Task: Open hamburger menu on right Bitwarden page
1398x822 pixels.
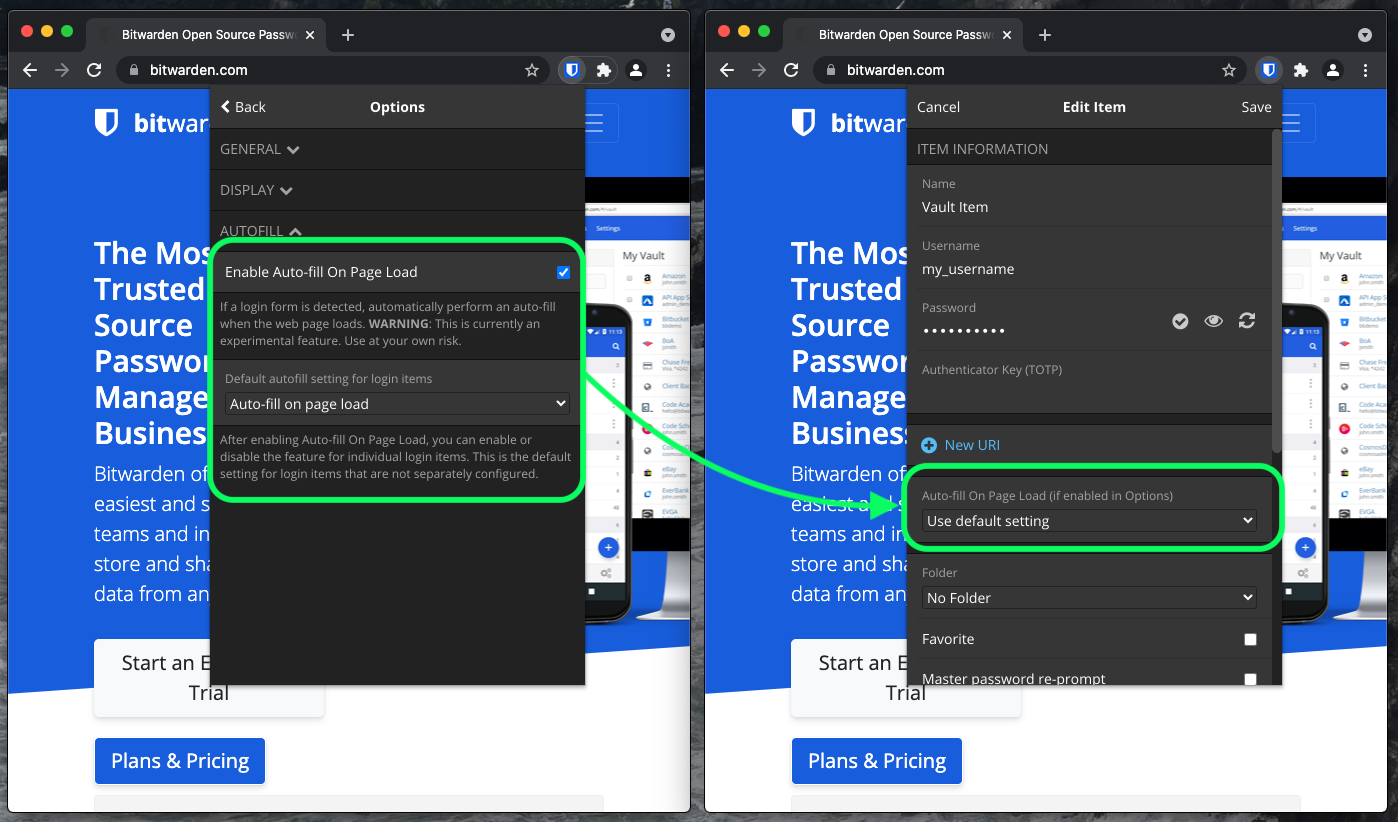Action: pos(1293,123)
